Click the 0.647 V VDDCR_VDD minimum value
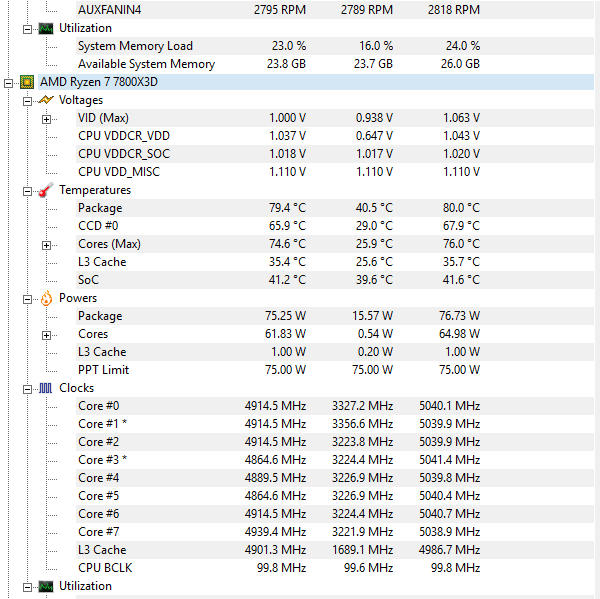600x599 pixels. point(374,136)
